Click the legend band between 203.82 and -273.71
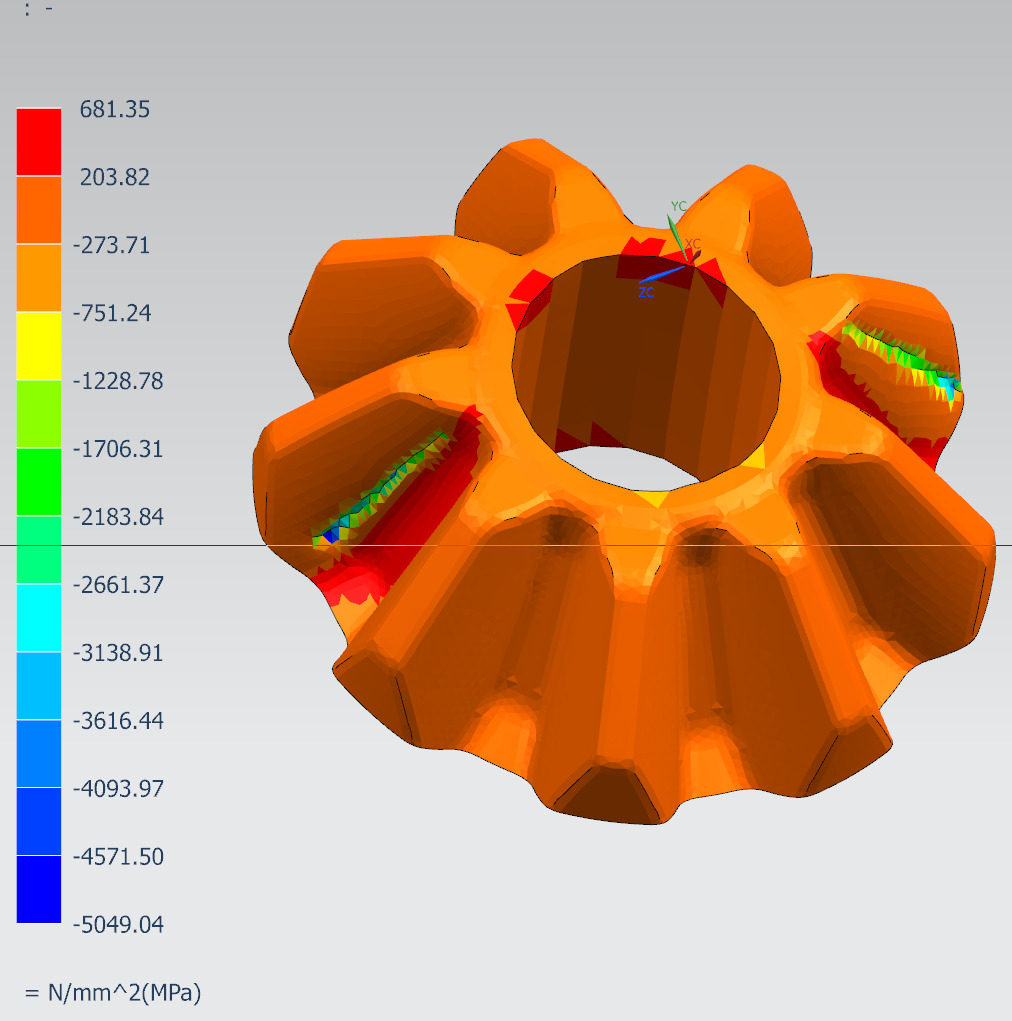Viewport: 1012px width, 1021px height. pyautogui.click(x=38, y=210)
